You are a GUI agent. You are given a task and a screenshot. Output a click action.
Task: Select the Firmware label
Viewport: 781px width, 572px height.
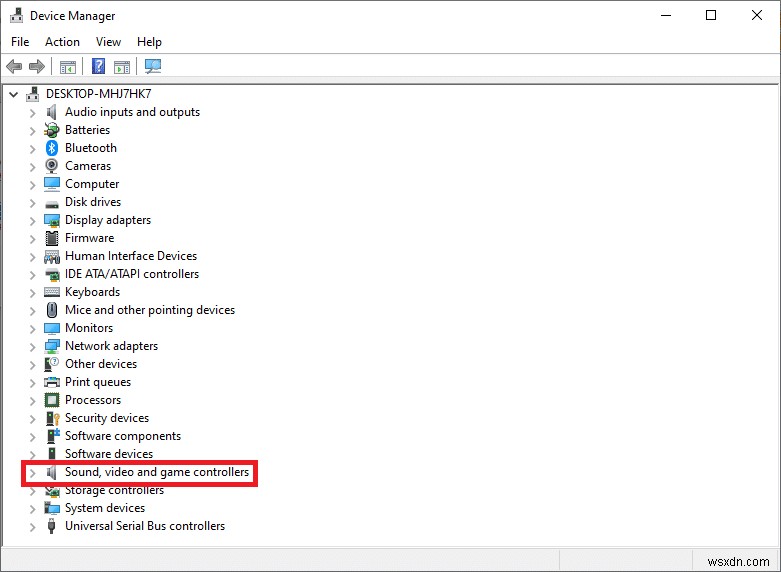90,238
